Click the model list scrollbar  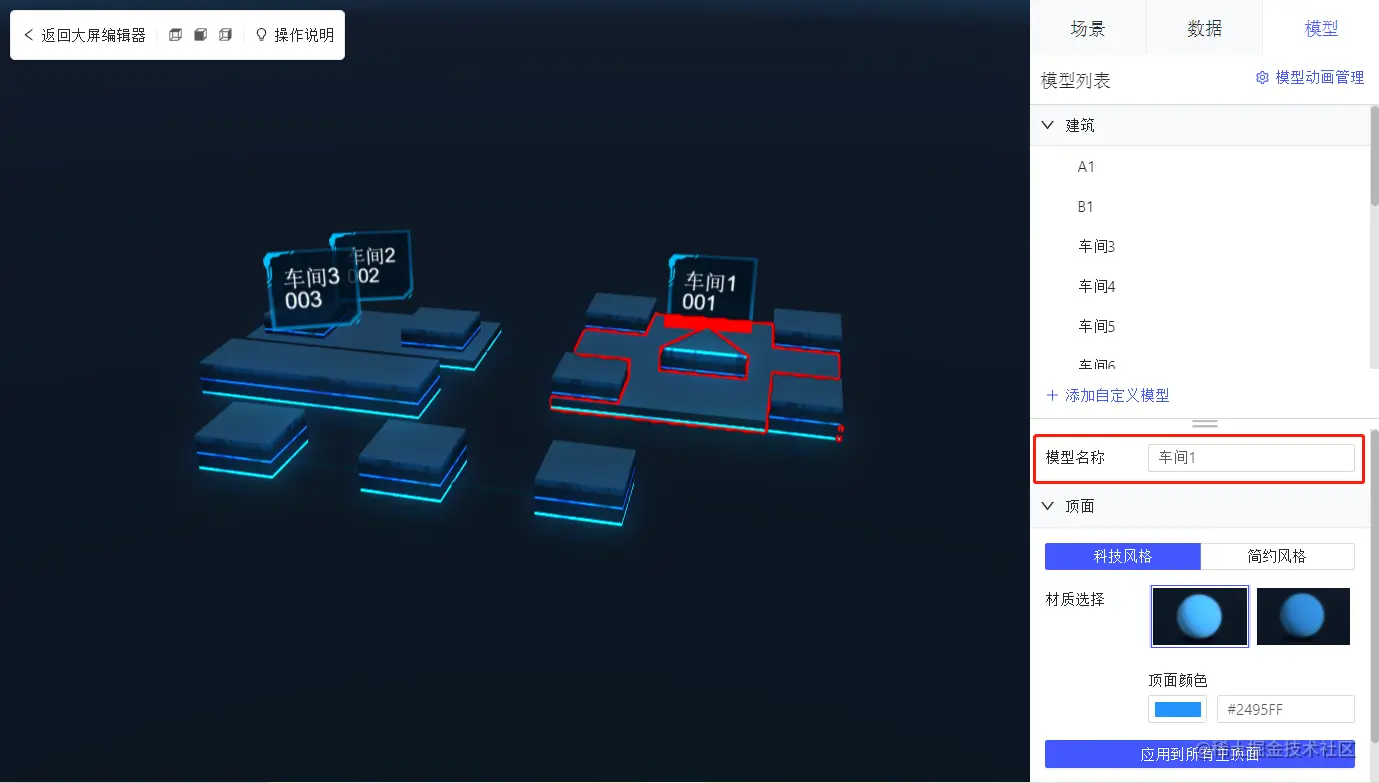click(1374, 158)
